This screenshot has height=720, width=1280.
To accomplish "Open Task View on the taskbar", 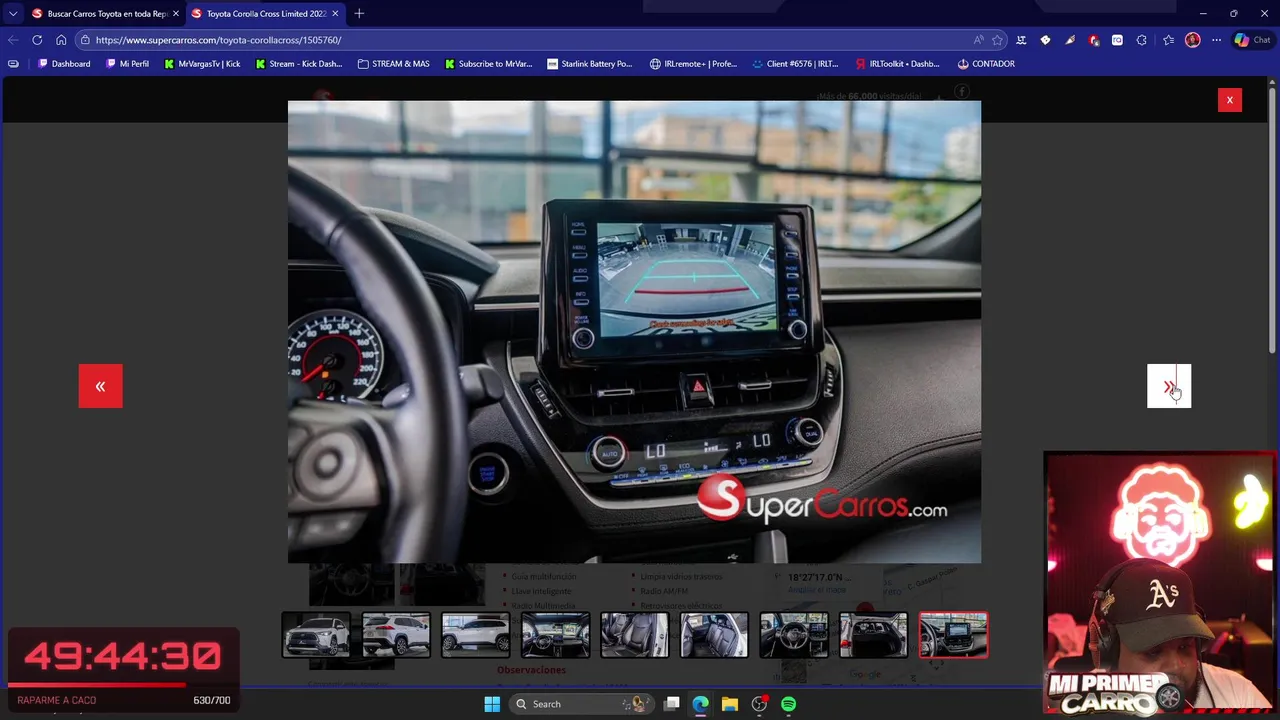I will [672, 704].
